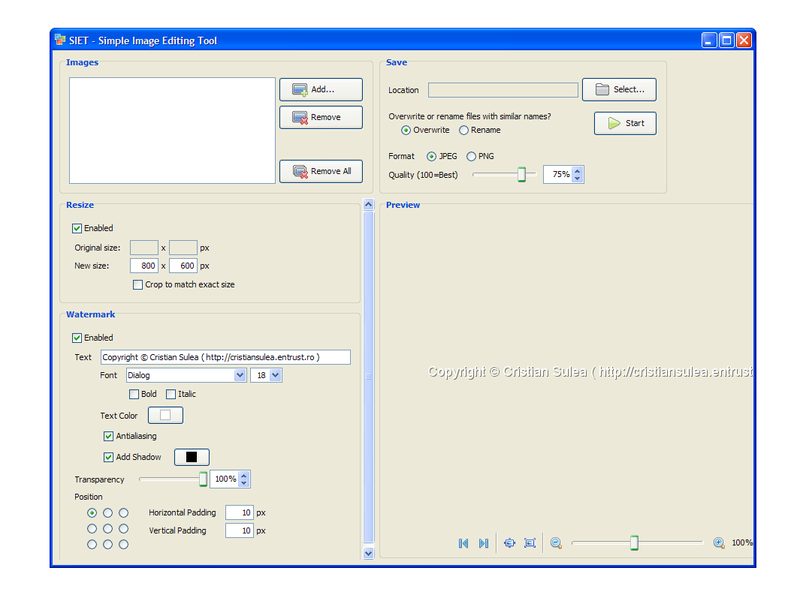Toggle the Add Shadow checkbox
Screen dimensions: 800x613
coord(108,457)
